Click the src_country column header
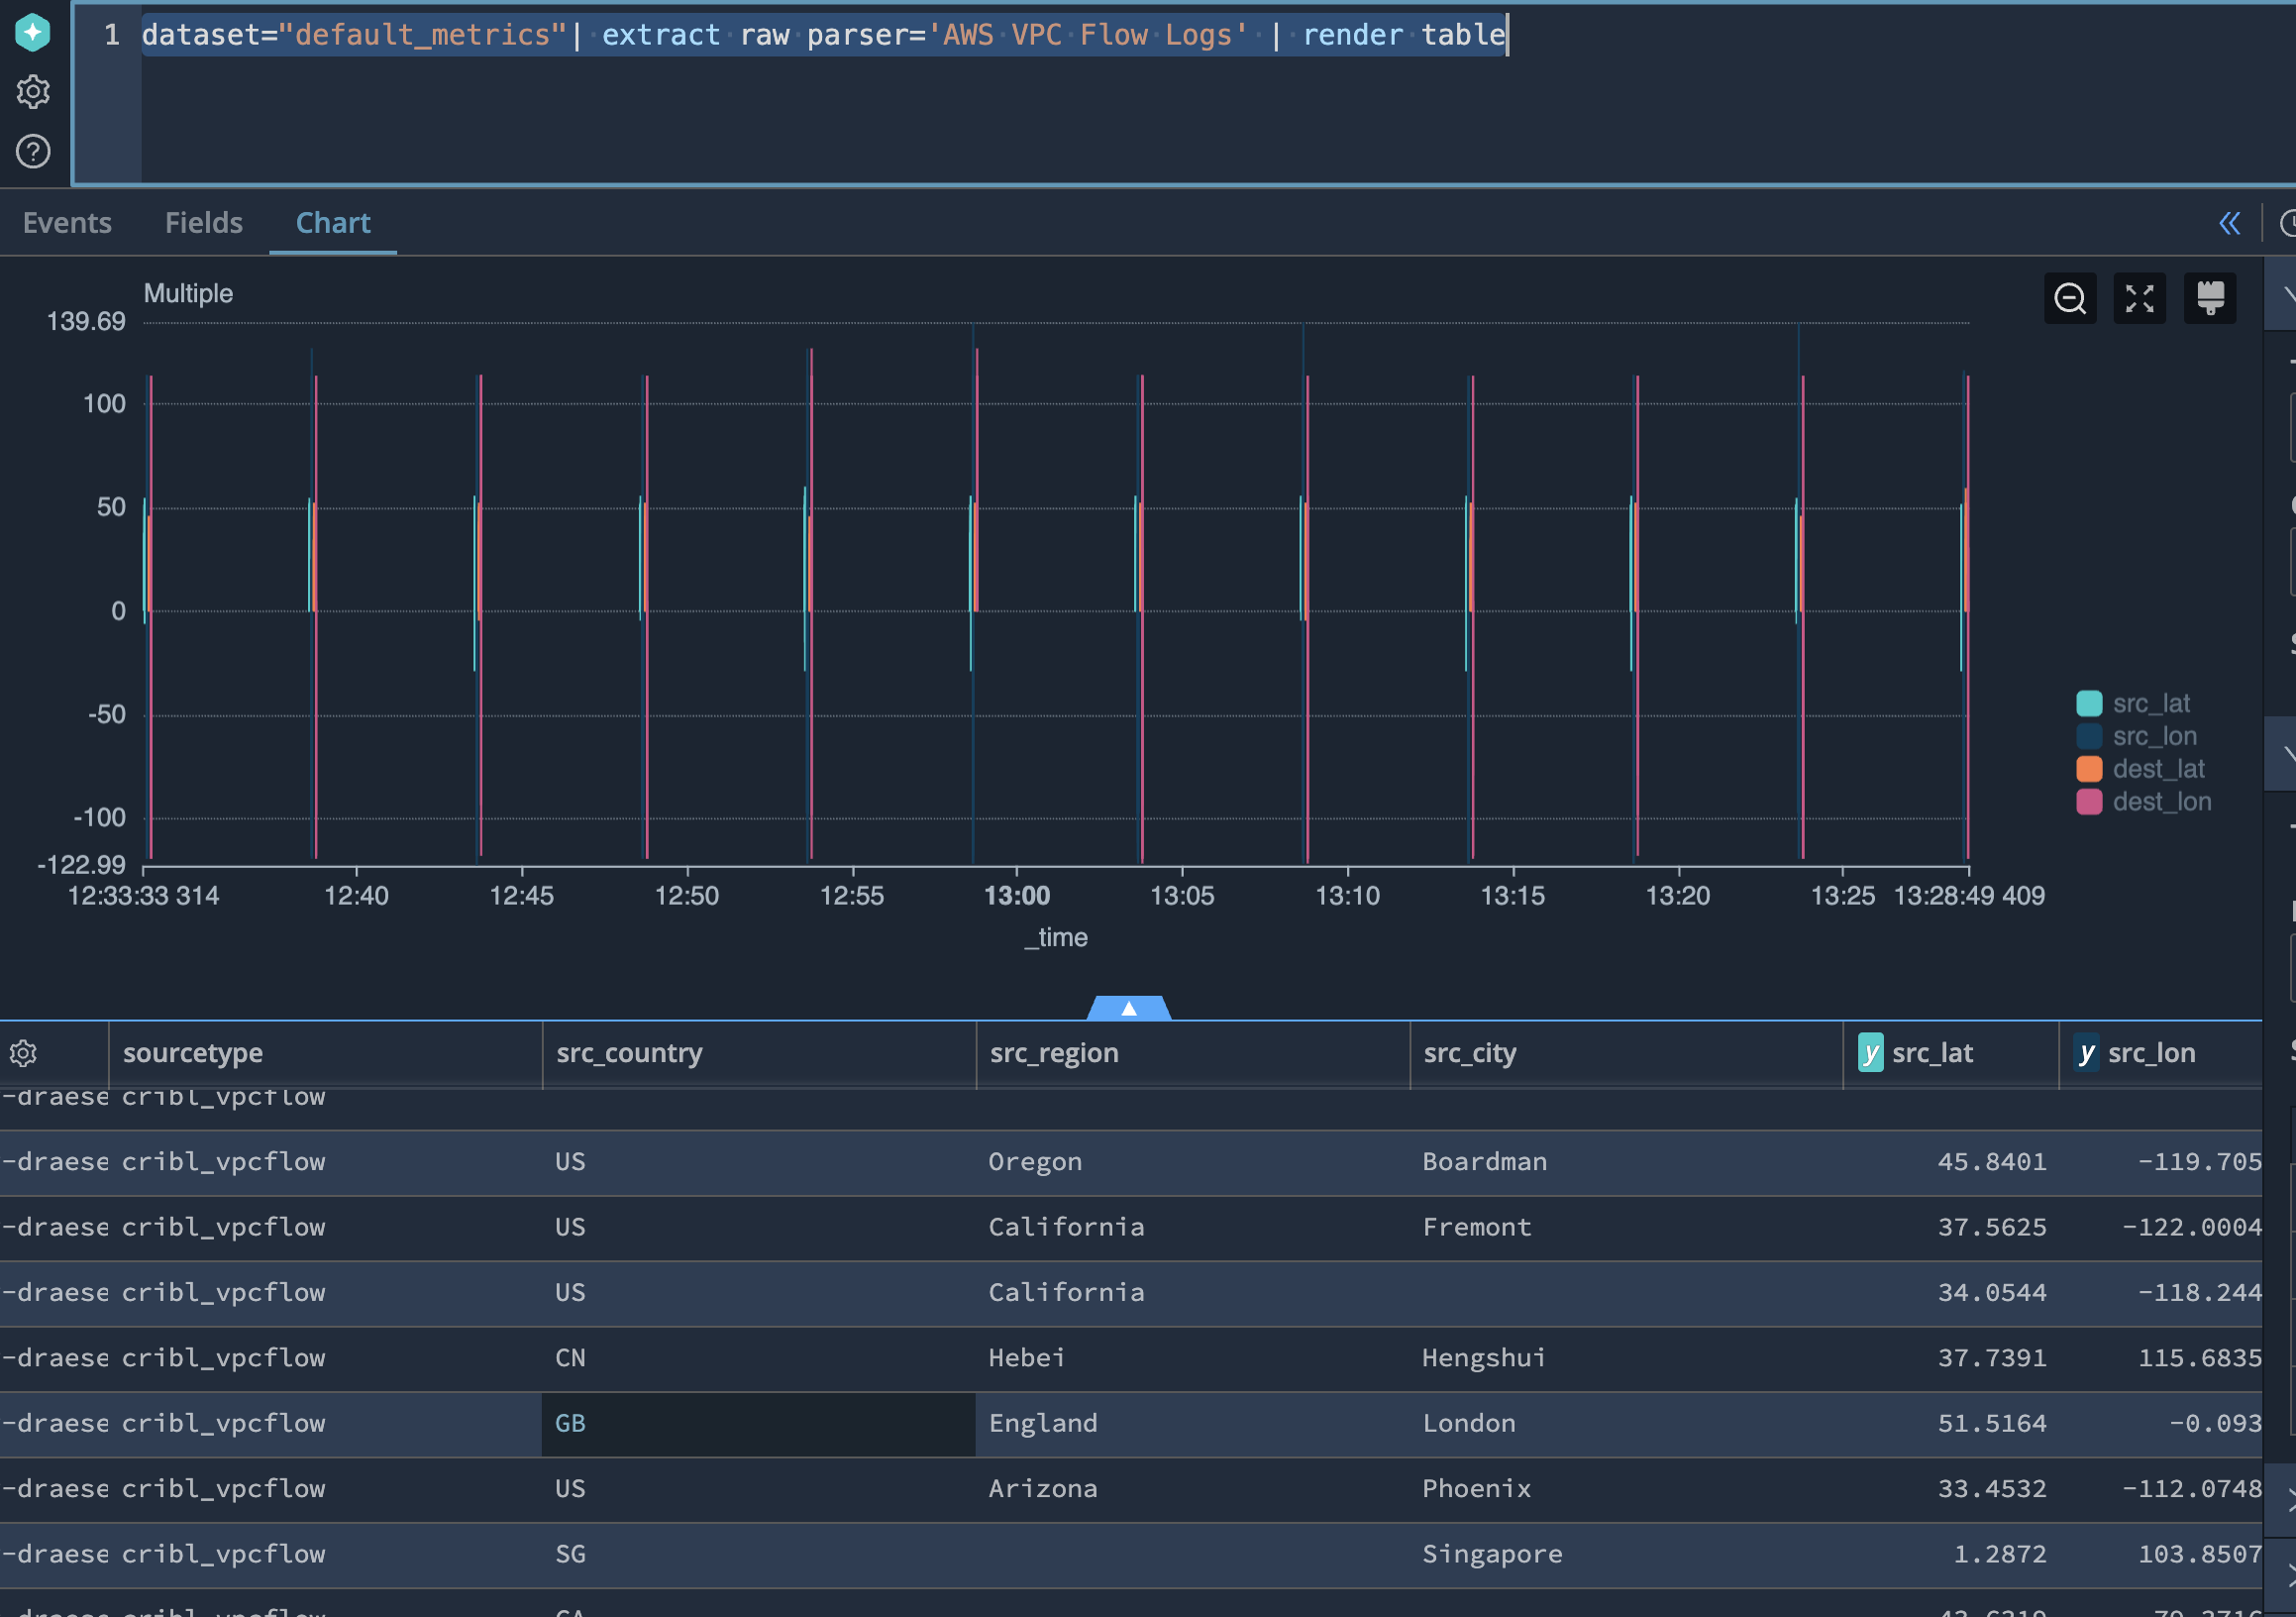The image size is (2296, 1617). point(629,1053)
